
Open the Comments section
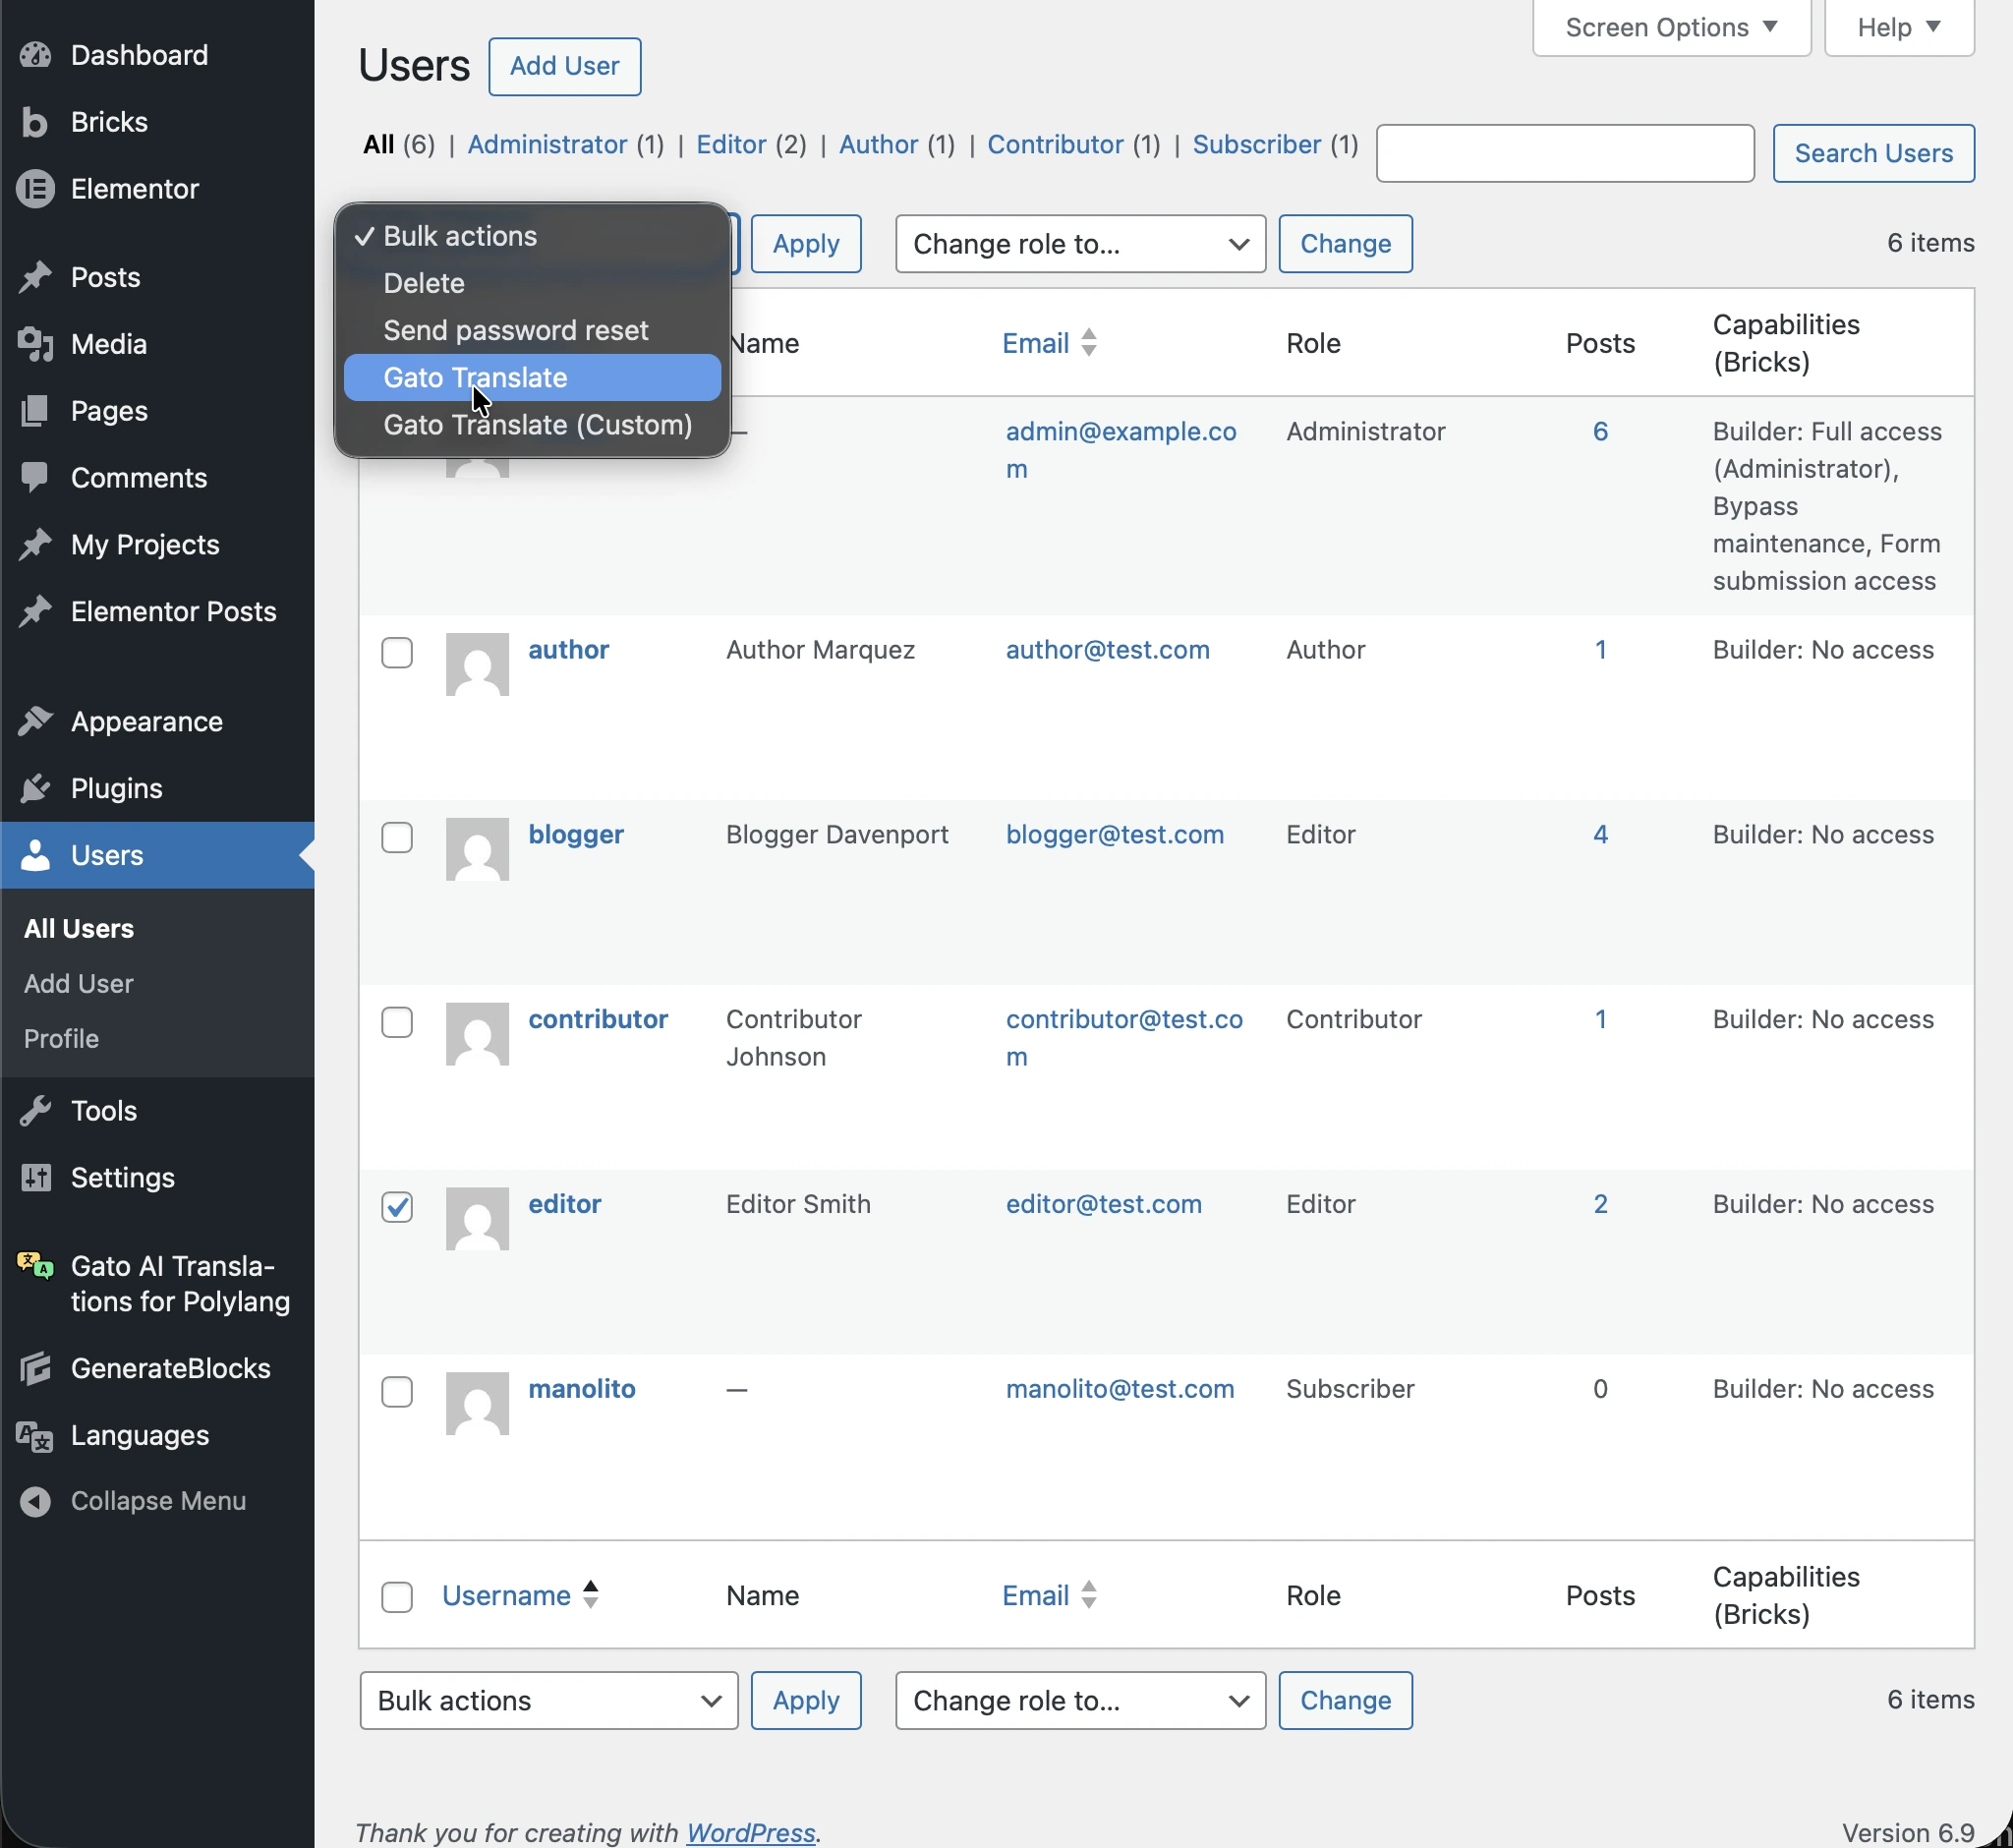tap(139, 478)
